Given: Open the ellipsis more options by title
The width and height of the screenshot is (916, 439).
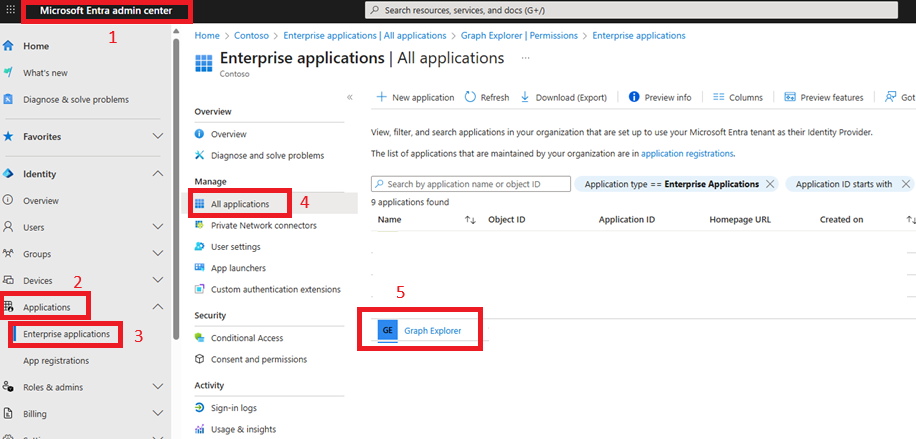Looking at the screenshot, I should 526,58.
